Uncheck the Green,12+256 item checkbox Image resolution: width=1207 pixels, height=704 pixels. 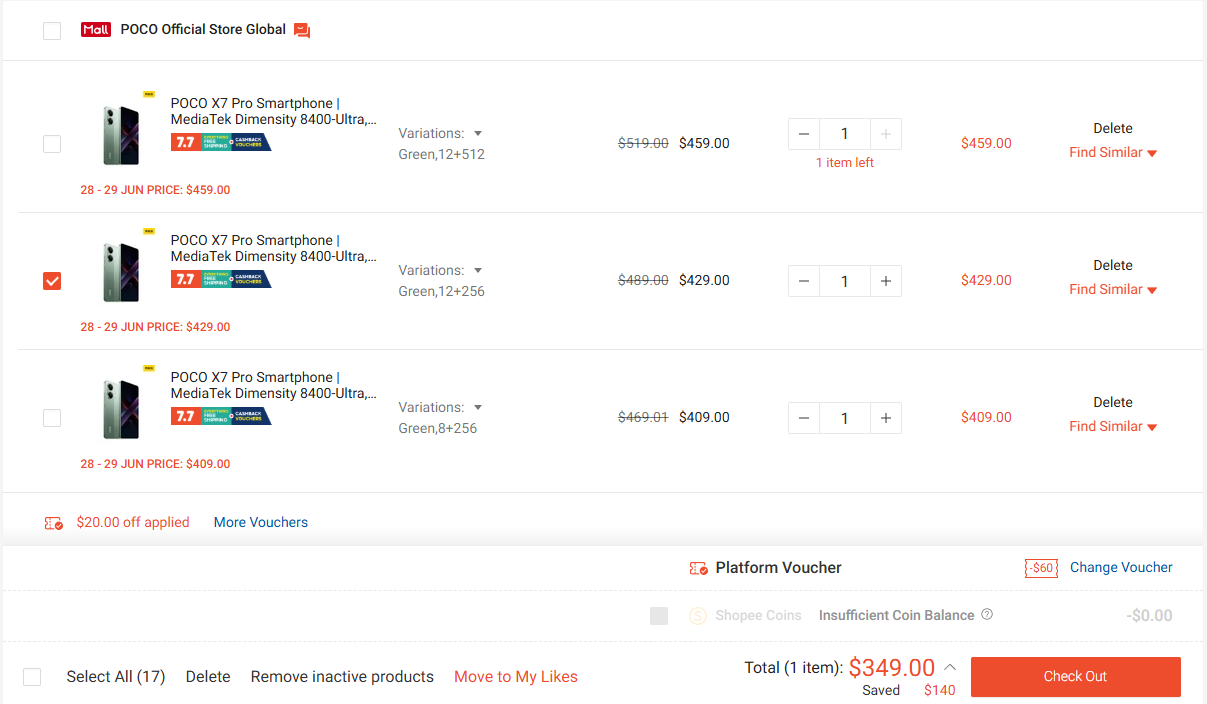coord(52,281)
